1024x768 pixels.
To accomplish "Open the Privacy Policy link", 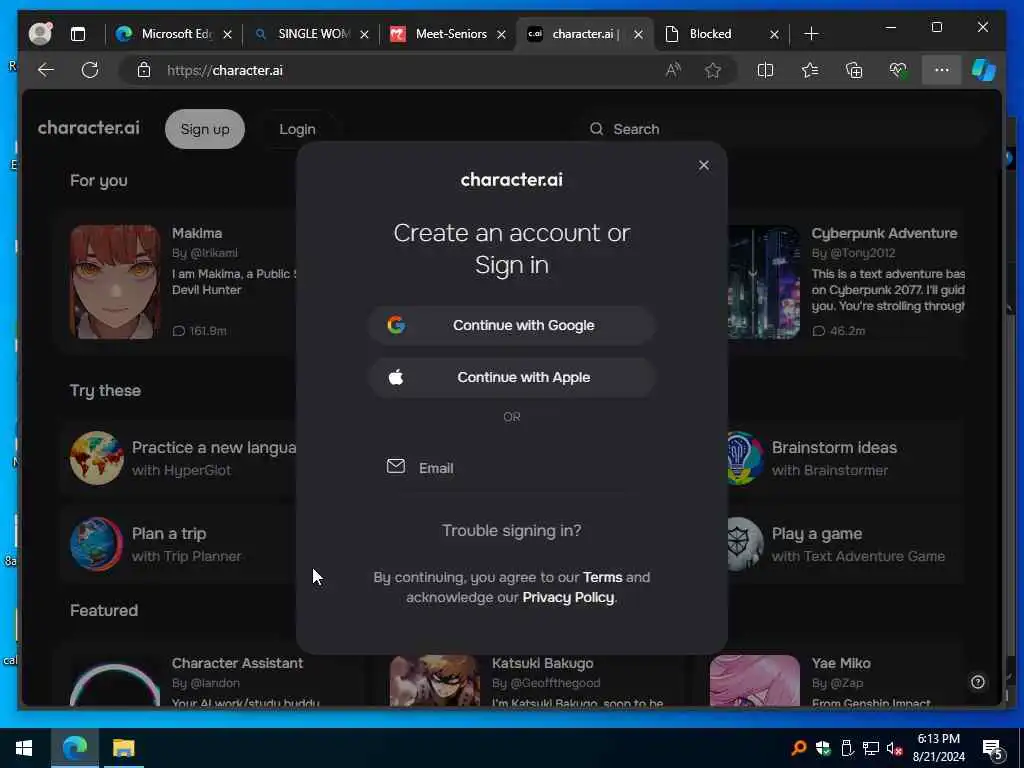I will 568,598.
